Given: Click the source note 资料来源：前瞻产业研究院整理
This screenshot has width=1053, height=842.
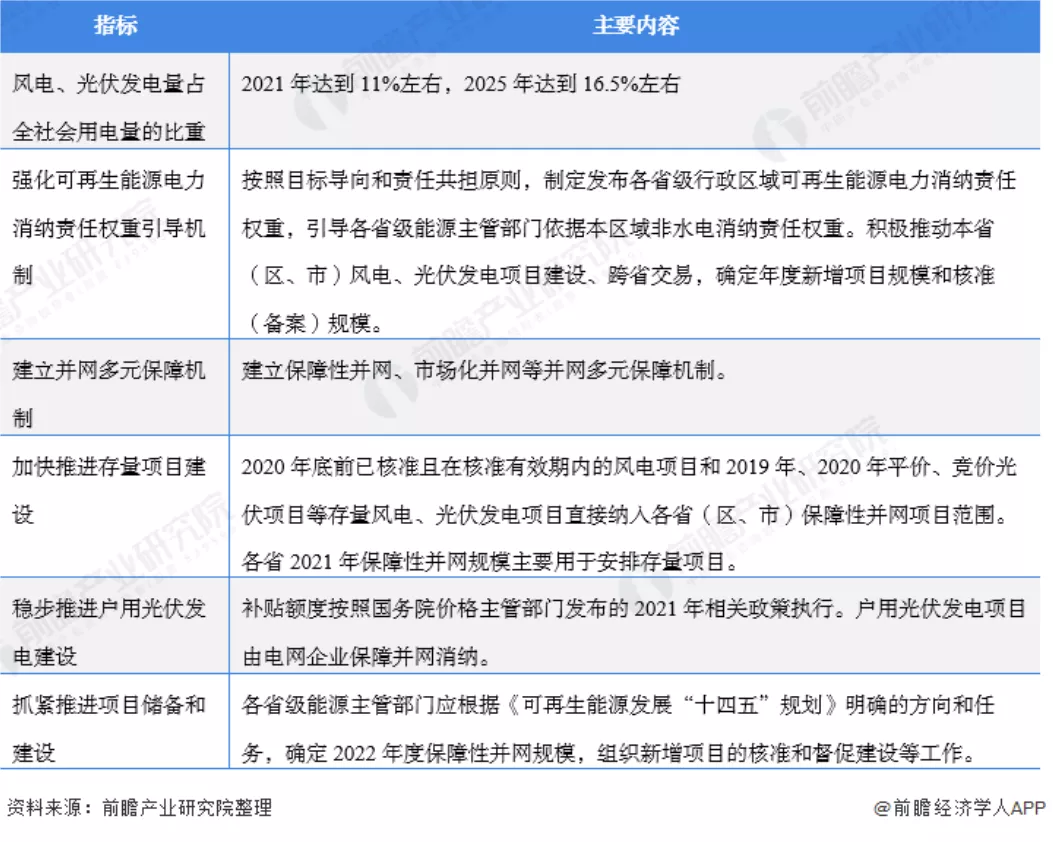Looking at the screenshot, I should click(140, 807).
